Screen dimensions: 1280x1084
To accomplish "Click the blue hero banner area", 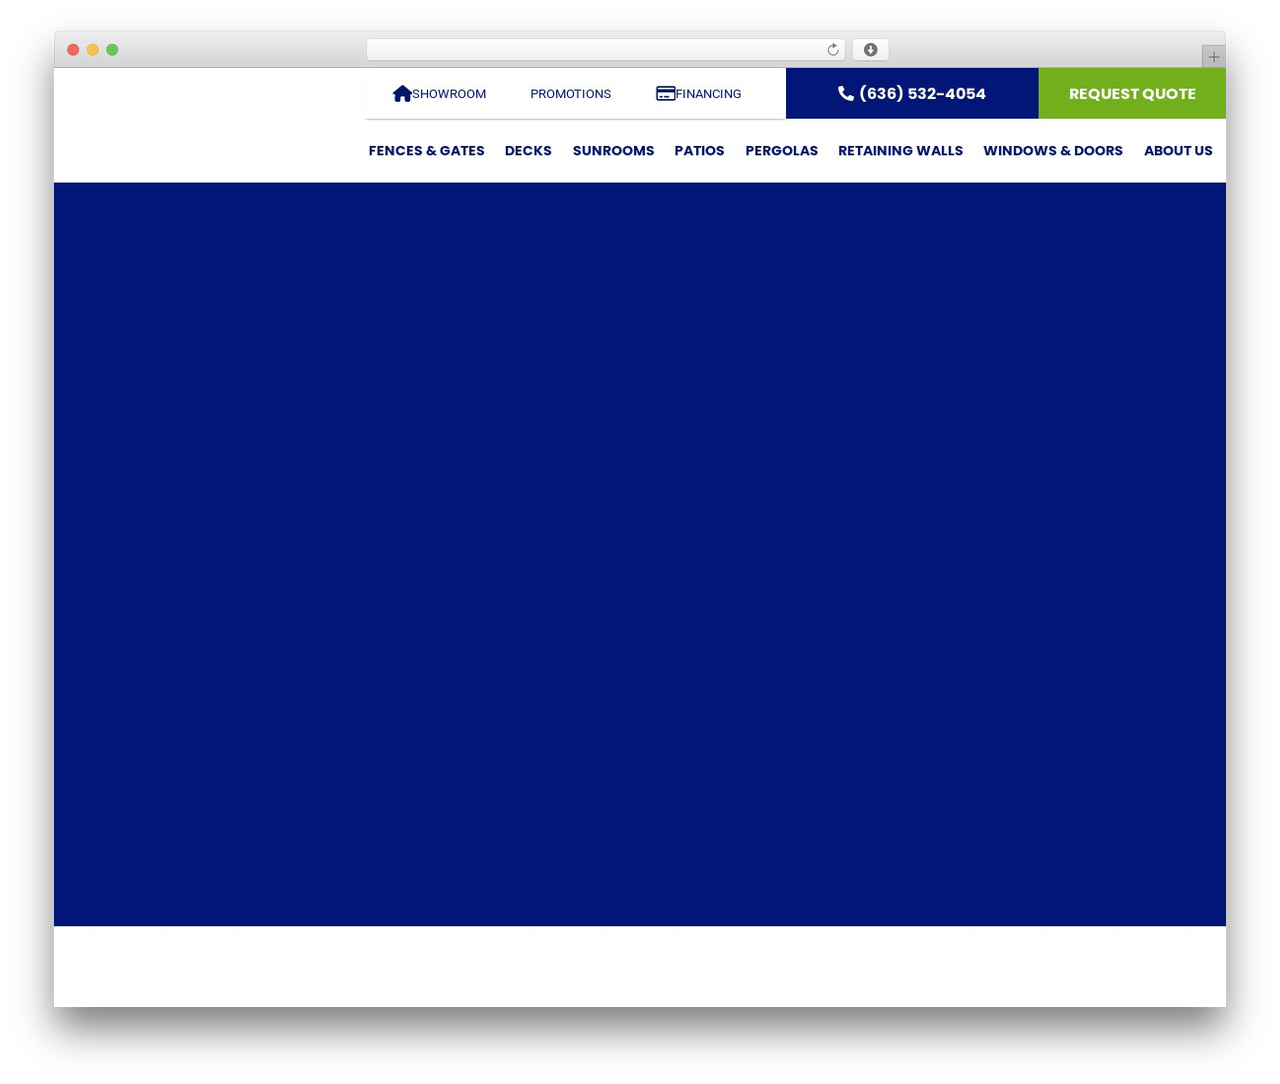I will coord(640,554).
